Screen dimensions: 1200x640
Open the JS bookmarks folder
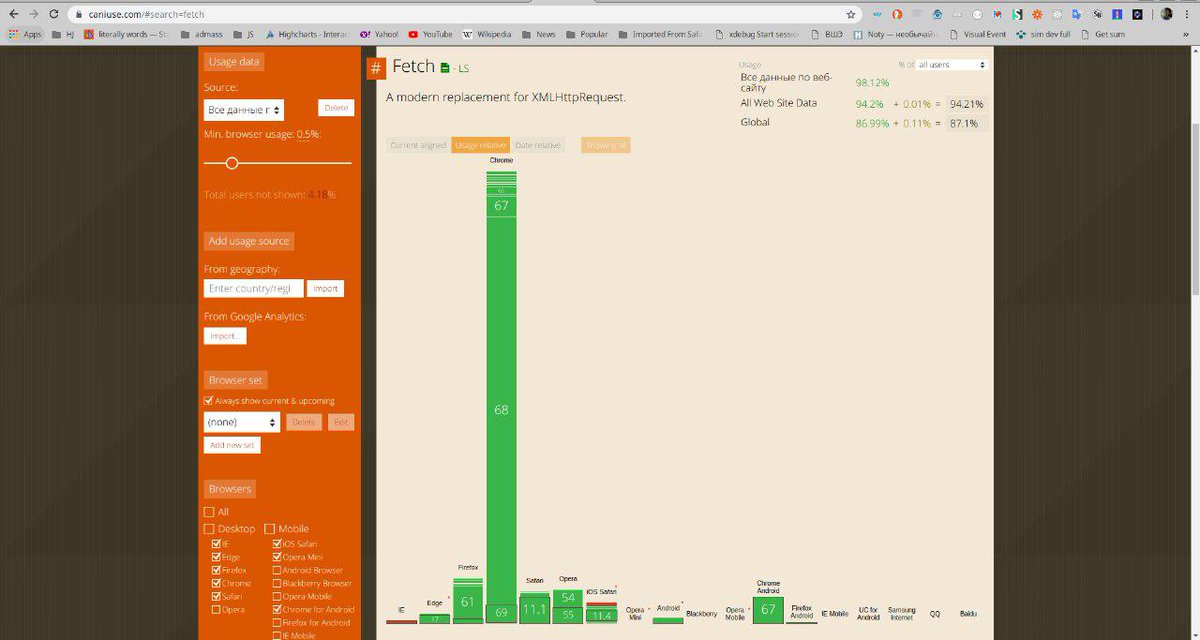pos(244,34)
